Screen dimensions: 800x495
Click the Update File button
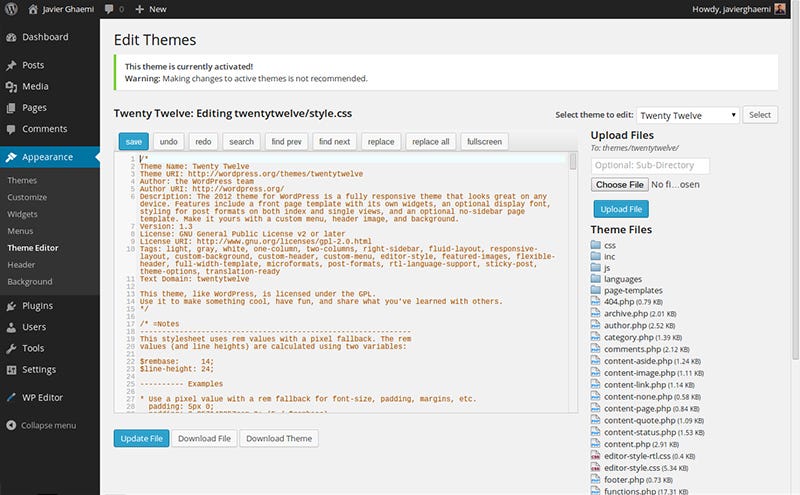[141, 438]
